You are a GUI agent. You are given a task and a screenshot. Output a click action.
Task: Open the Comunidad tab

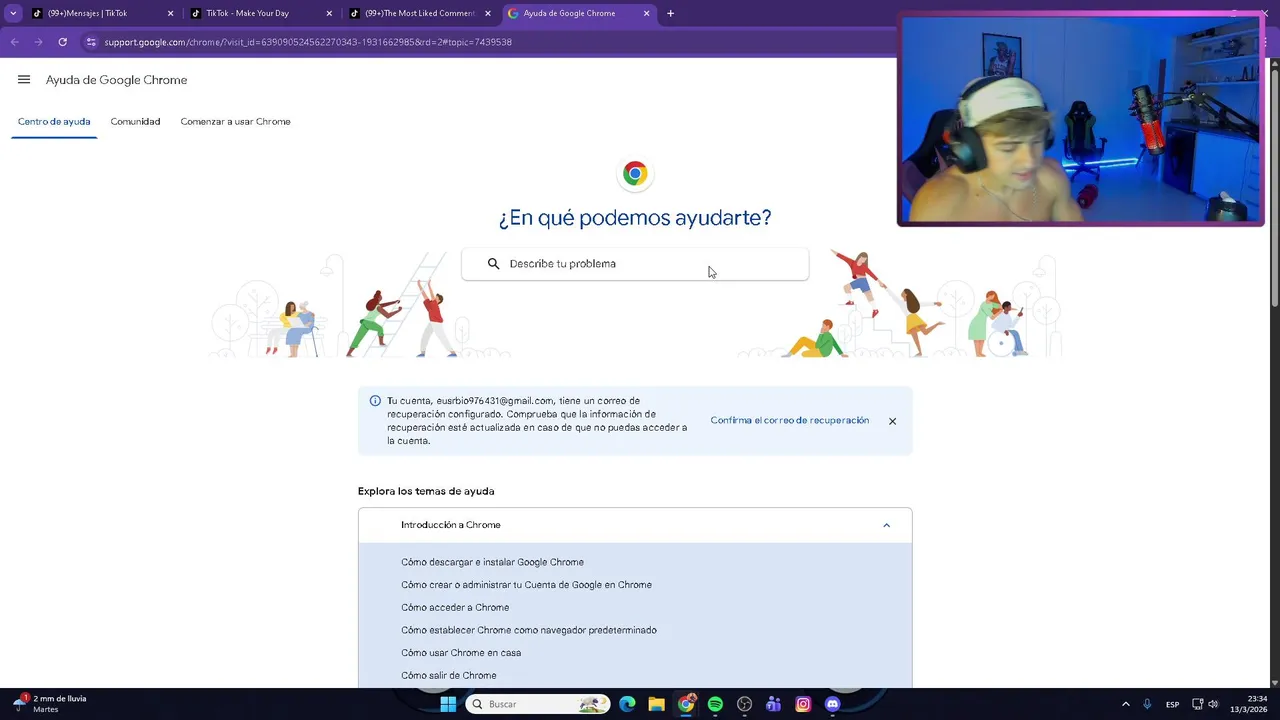click(135, 122)
